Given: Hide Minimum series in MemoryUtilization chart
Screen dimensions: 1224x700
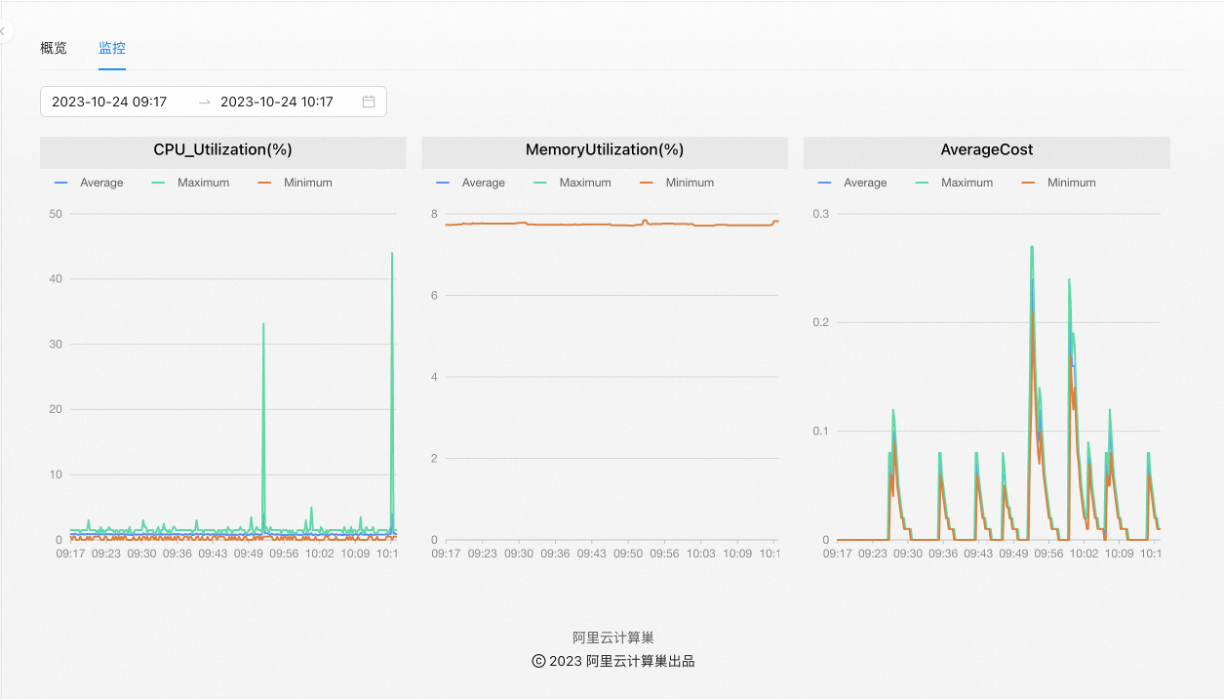Looking at the screenshot, I should [x=677, y=183].
